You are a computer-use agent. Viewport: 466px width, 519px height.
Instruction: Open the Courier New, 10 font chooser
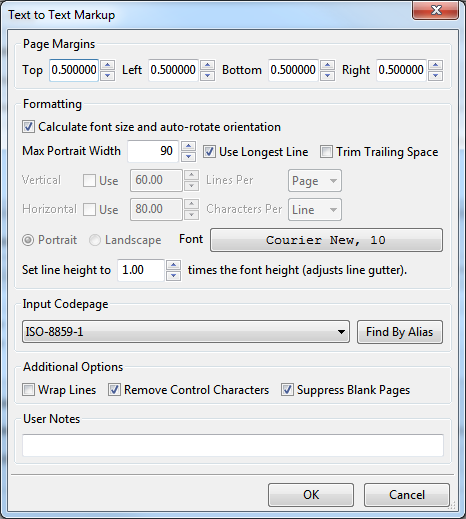[326, 240]
